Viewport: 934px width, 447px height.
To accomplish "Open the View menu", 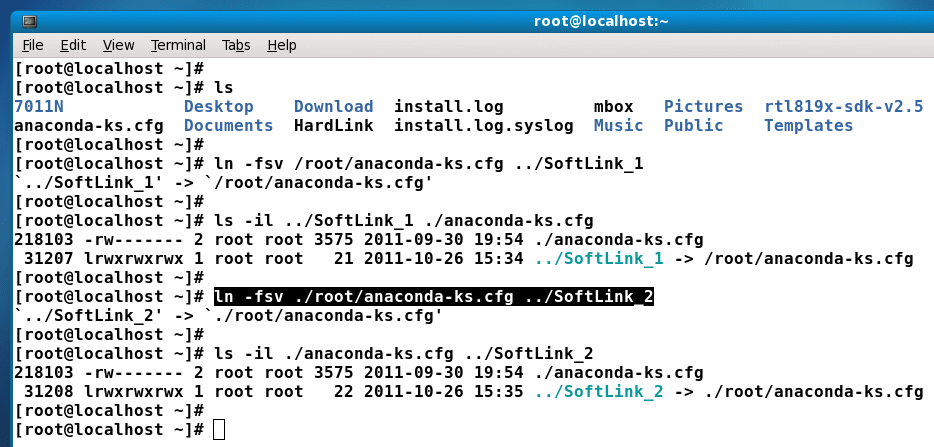I will [119, 45].
